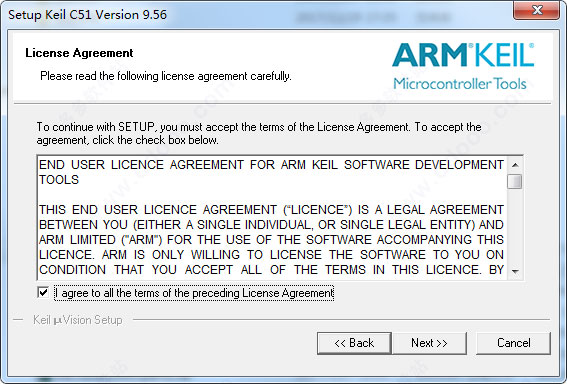The width and height of the screenshot is (567, 384).
Task: Click the Microcontroller Tools tagline under the logo
Action: 460,84
